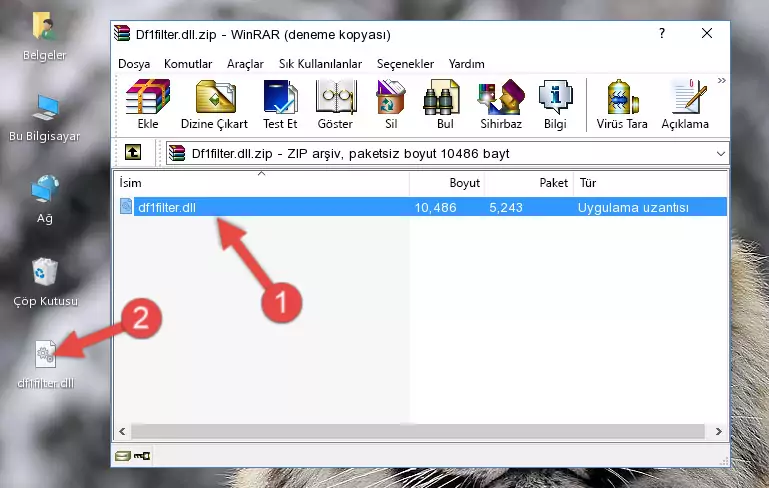This screenshot has height=488, width=769.
Task: Click the Ekle (Add) toolbar icon
Action: click(x=148, y=104)
